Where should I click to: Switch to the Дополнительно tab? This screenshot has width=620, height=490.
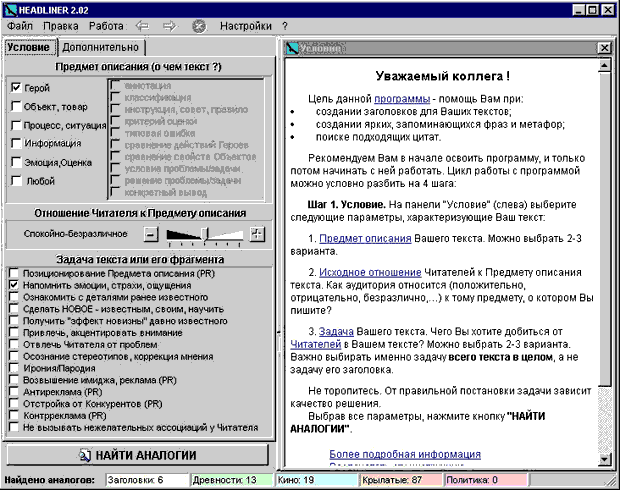(100, 47)
